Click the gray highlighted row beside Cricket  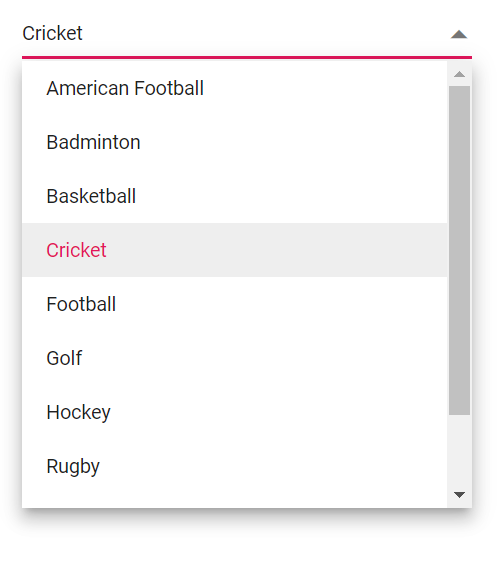tap(277, 250)
